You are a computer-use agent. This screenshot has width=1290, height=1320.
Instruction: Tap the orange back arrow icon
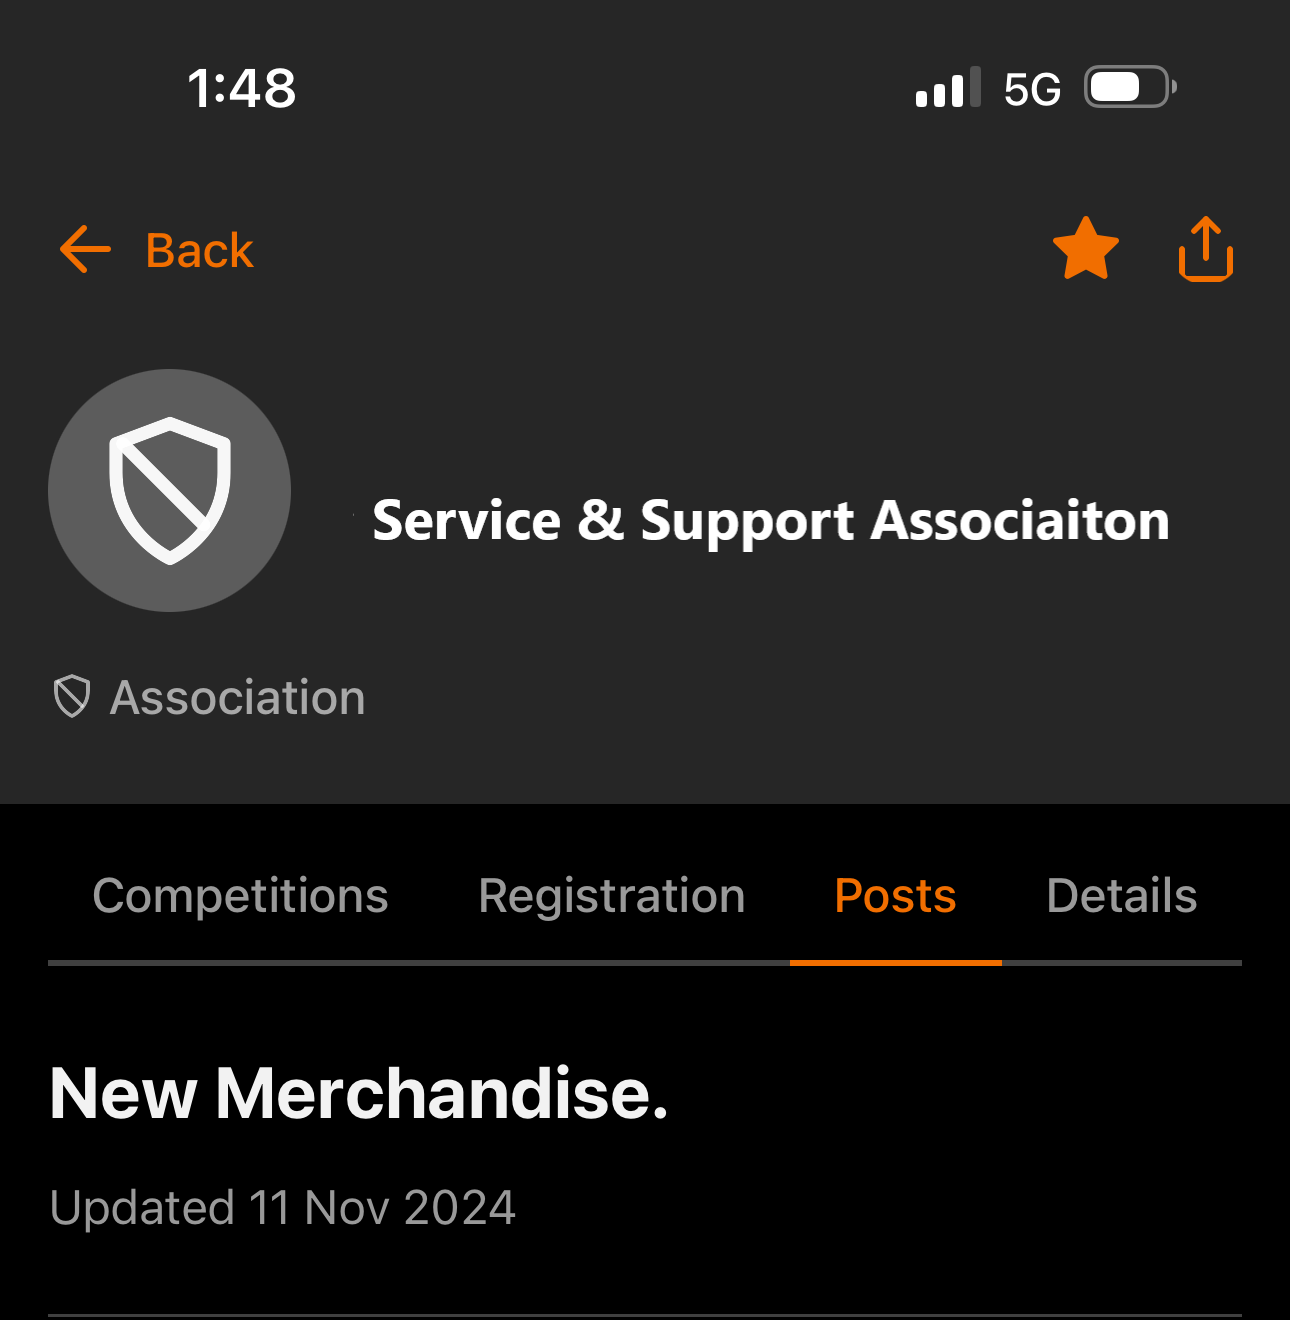[85, 249]
